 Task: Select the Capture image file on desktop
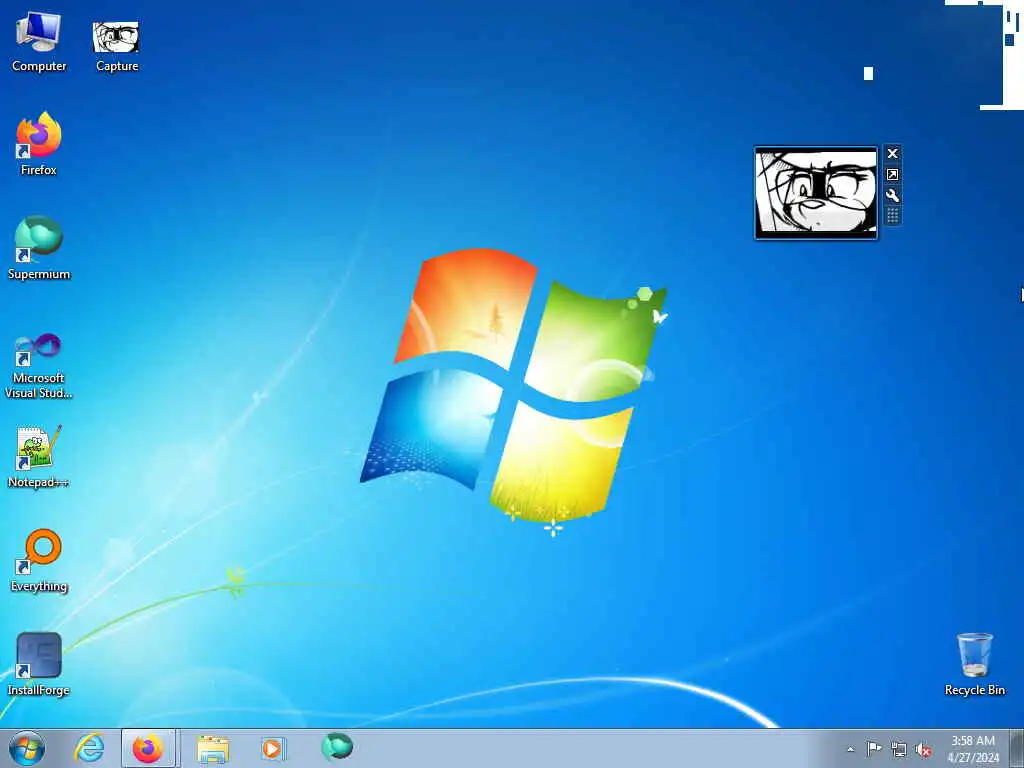click(116, 44)
